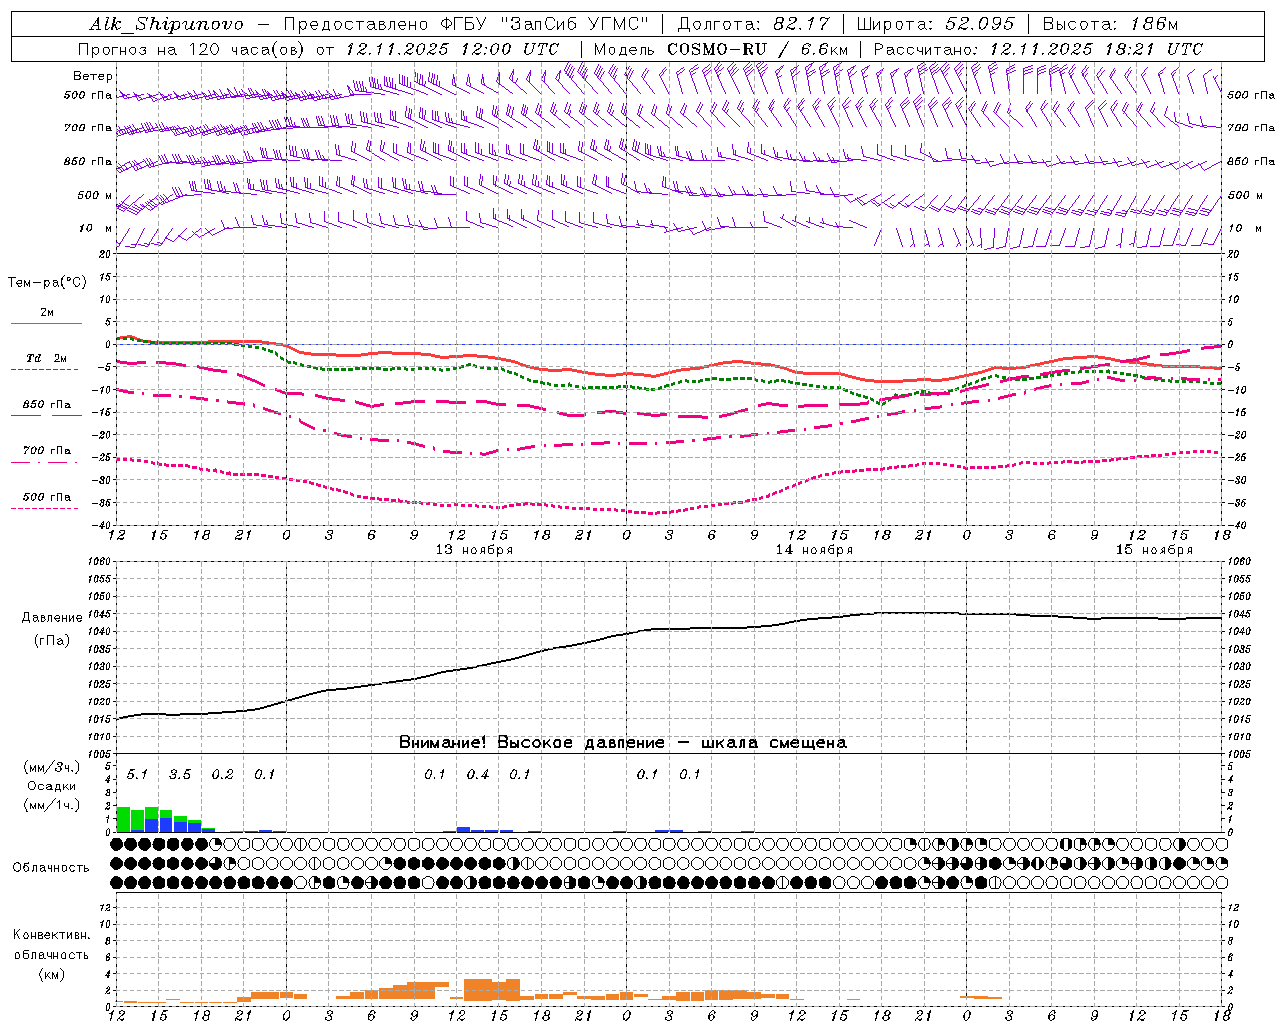Viewport: 1280px width, 1024px height.
Task: Click the solid red '2м' legend line sample
Action: [x=46, y=324]
